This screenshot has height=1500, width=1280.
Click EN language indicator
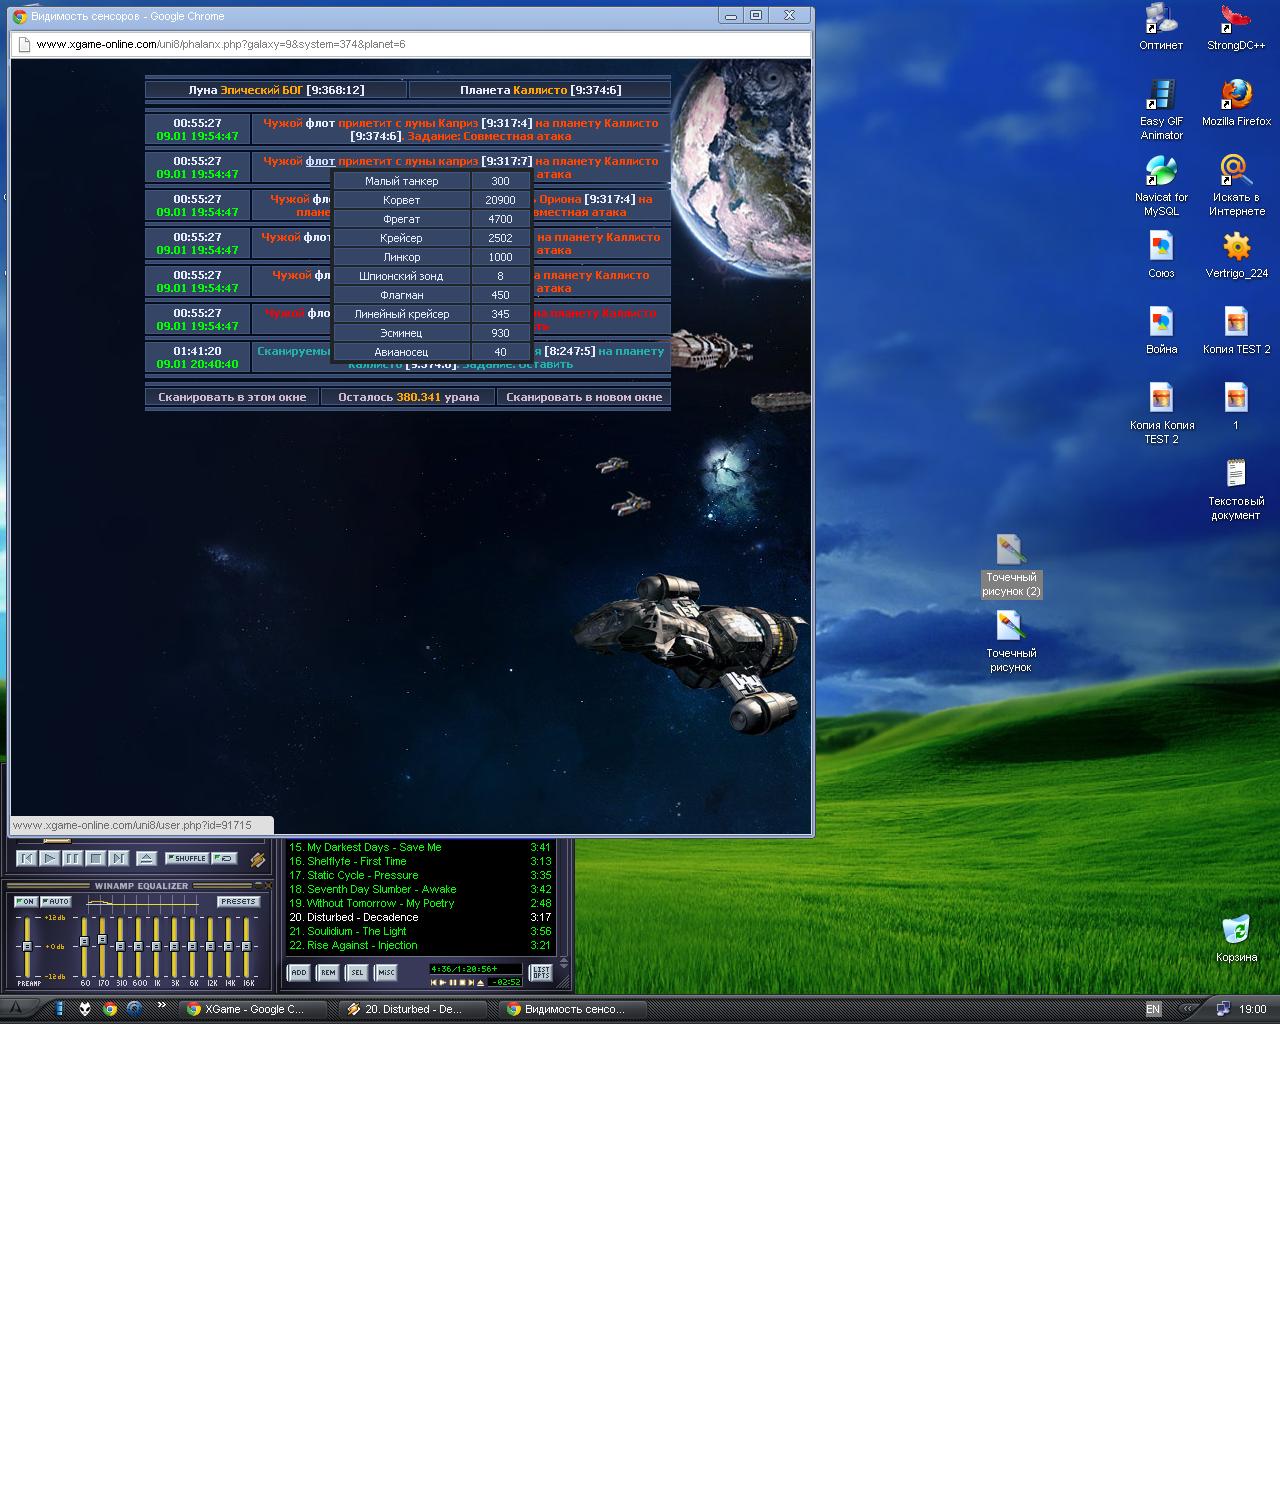tap(1153, 1009)
